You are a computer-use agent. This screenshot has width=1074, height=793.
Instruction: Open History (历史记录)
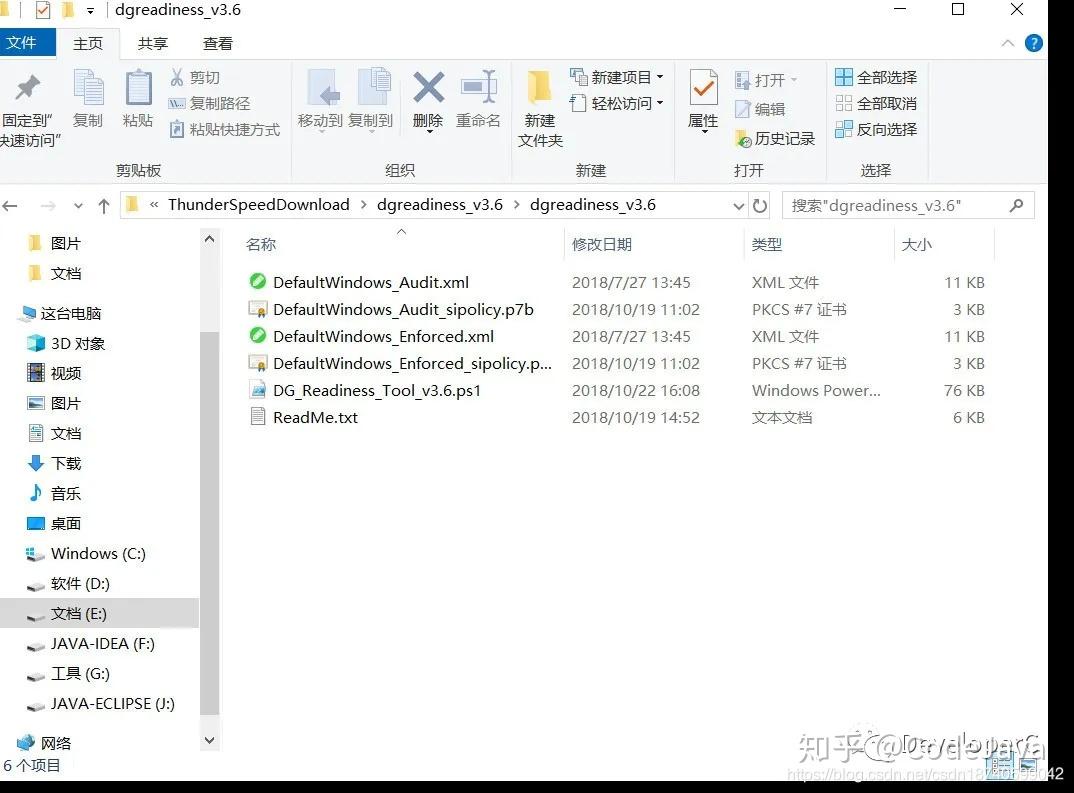[775, 139]
